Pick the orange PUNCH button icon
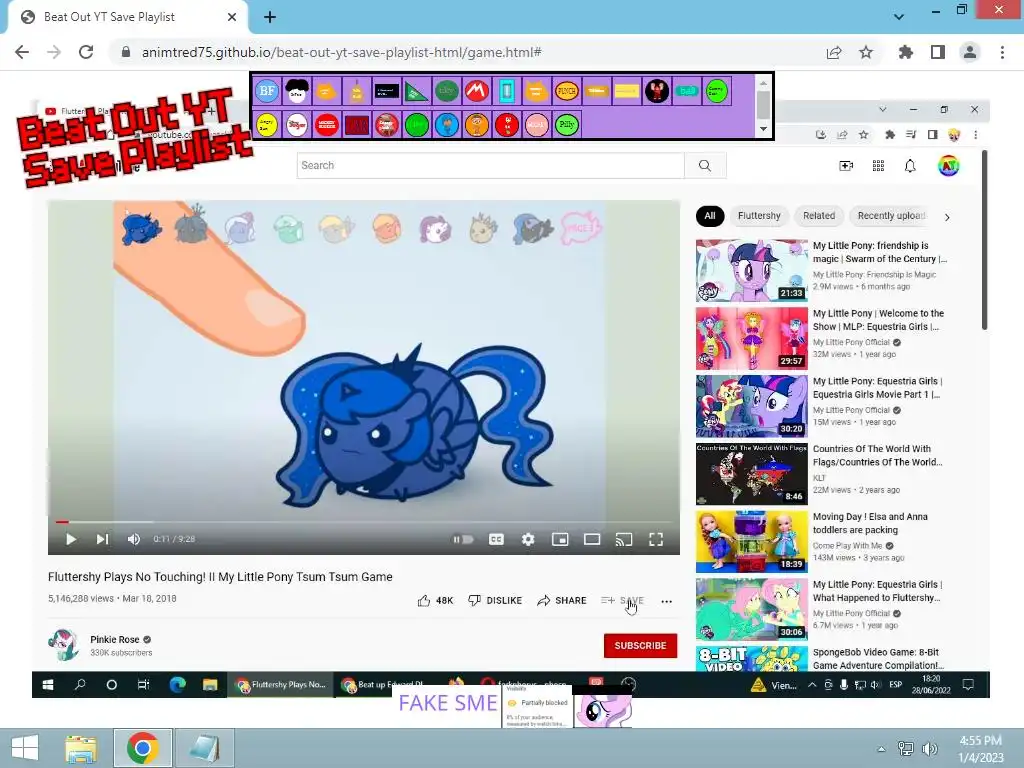This screenshot has height=768, width=1024. [566, 91]
